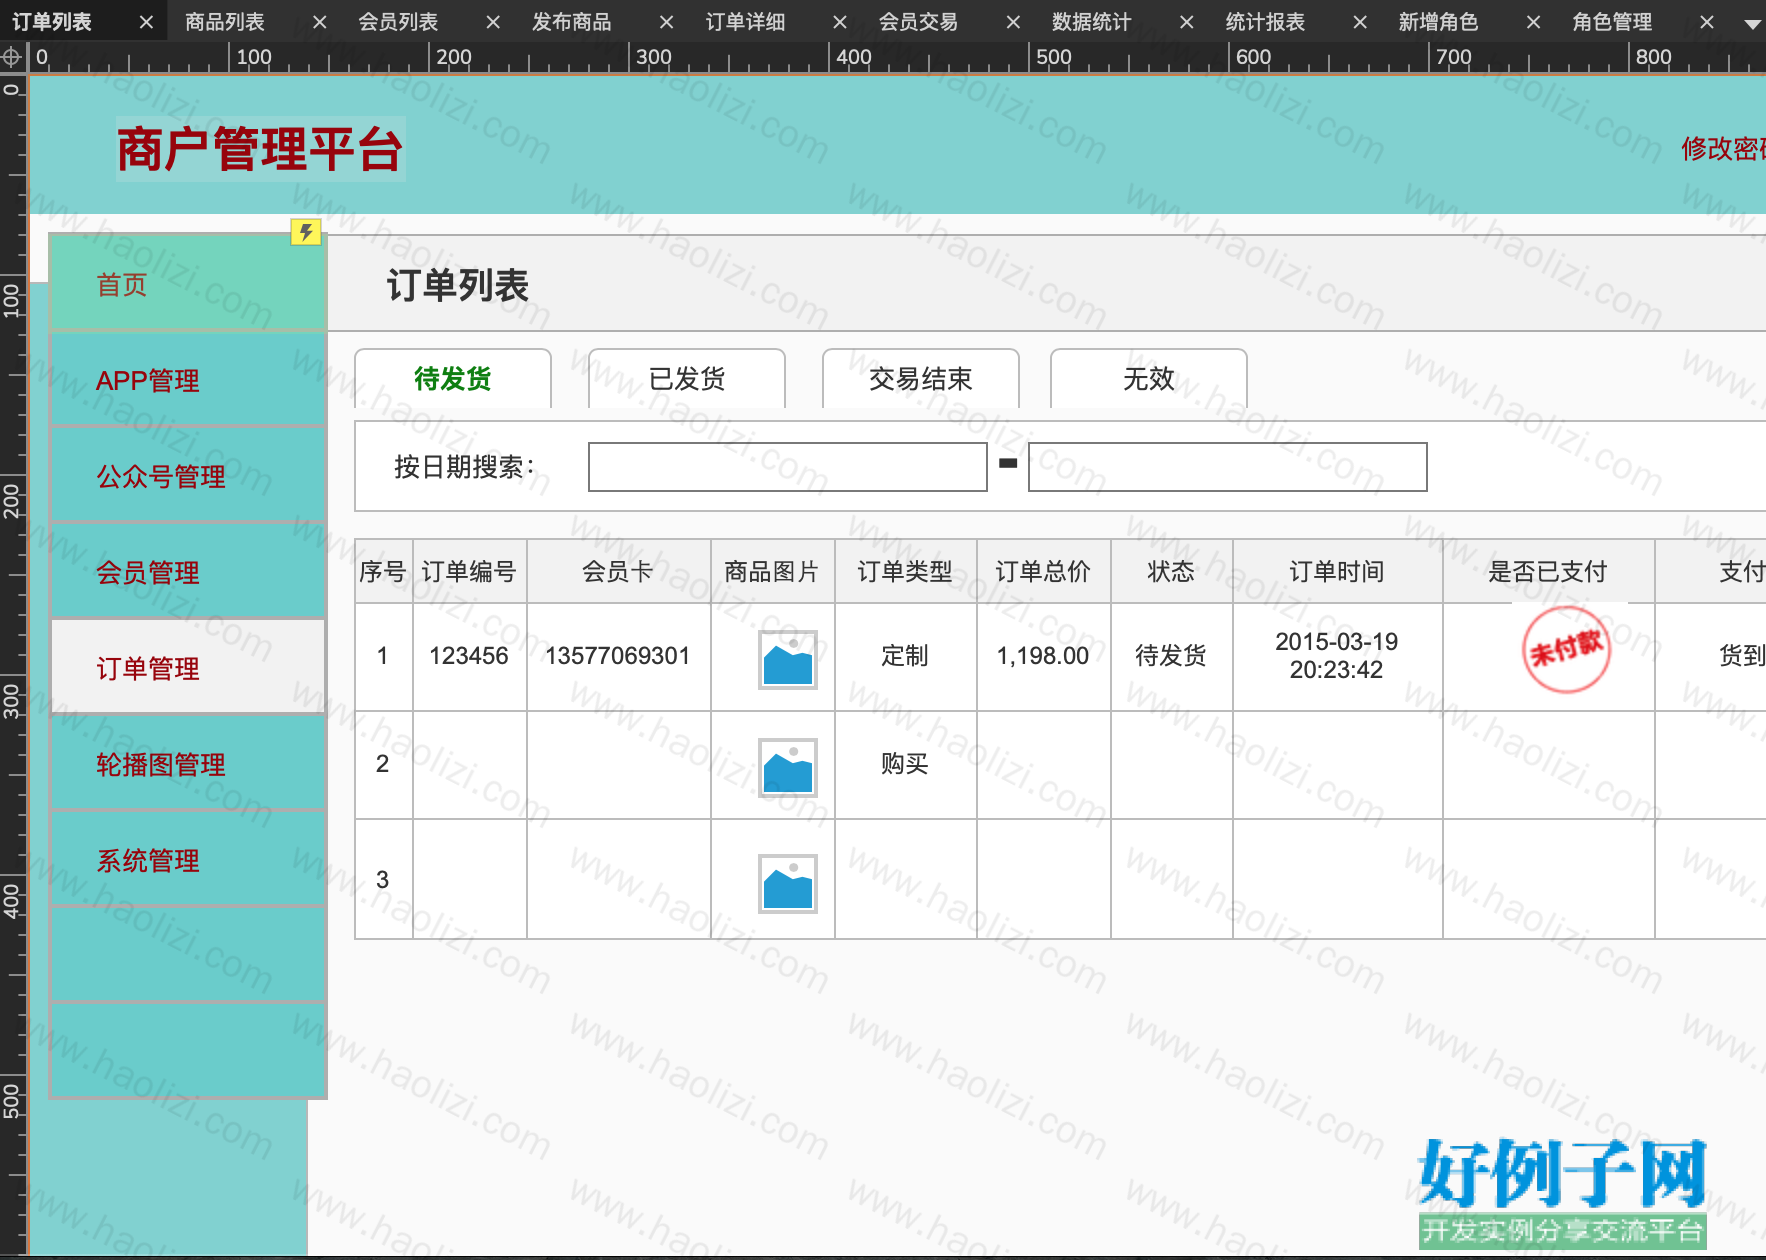Image resolution: width=1766 pixels, height=1260 pixels.
Task: Click the ruler origin crosshair icon
Action: 12,57
